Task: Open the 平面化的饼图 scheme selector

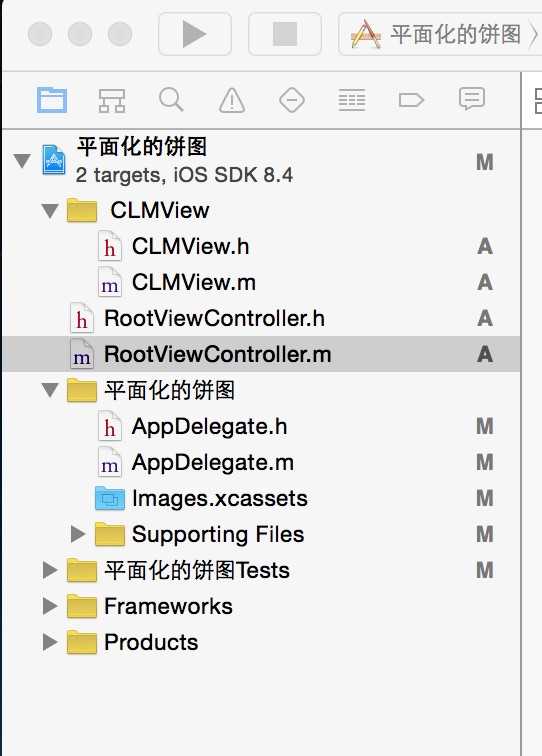Action: click(440, 34)
